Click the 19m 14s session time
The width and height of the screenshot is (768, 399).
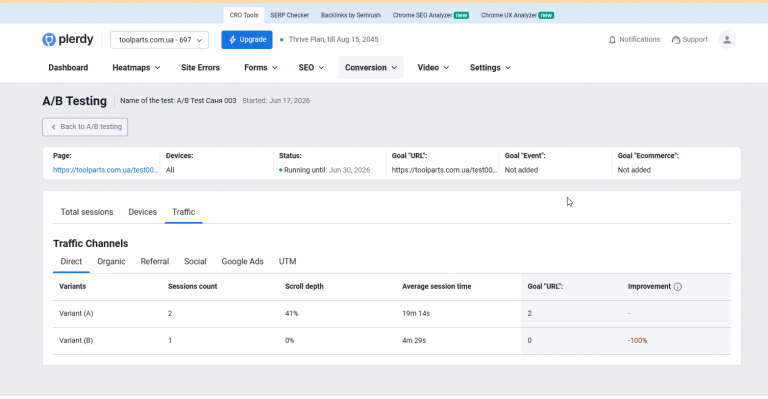click(416, 313)
